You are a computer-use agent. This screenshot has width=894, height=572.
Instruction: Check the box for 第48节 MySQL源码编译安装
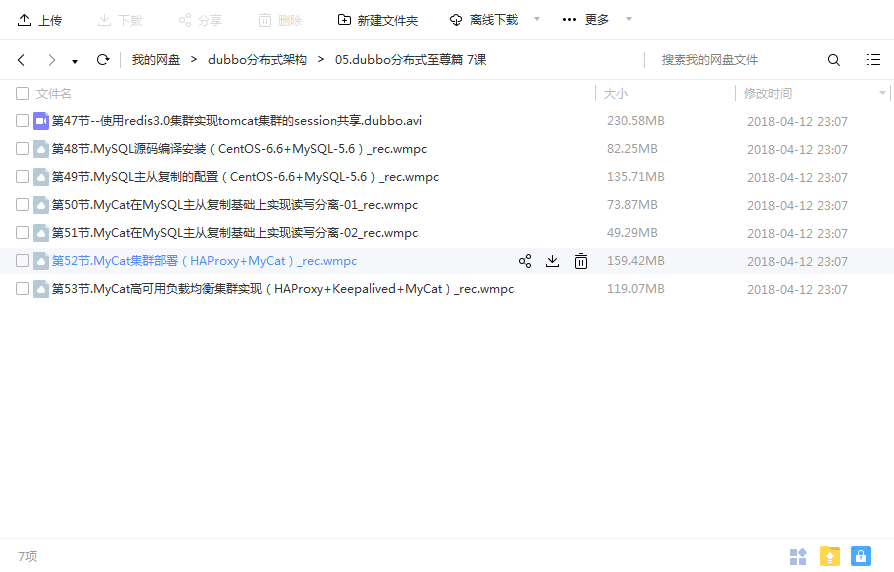pyautogui.click(x=22, y=149)
